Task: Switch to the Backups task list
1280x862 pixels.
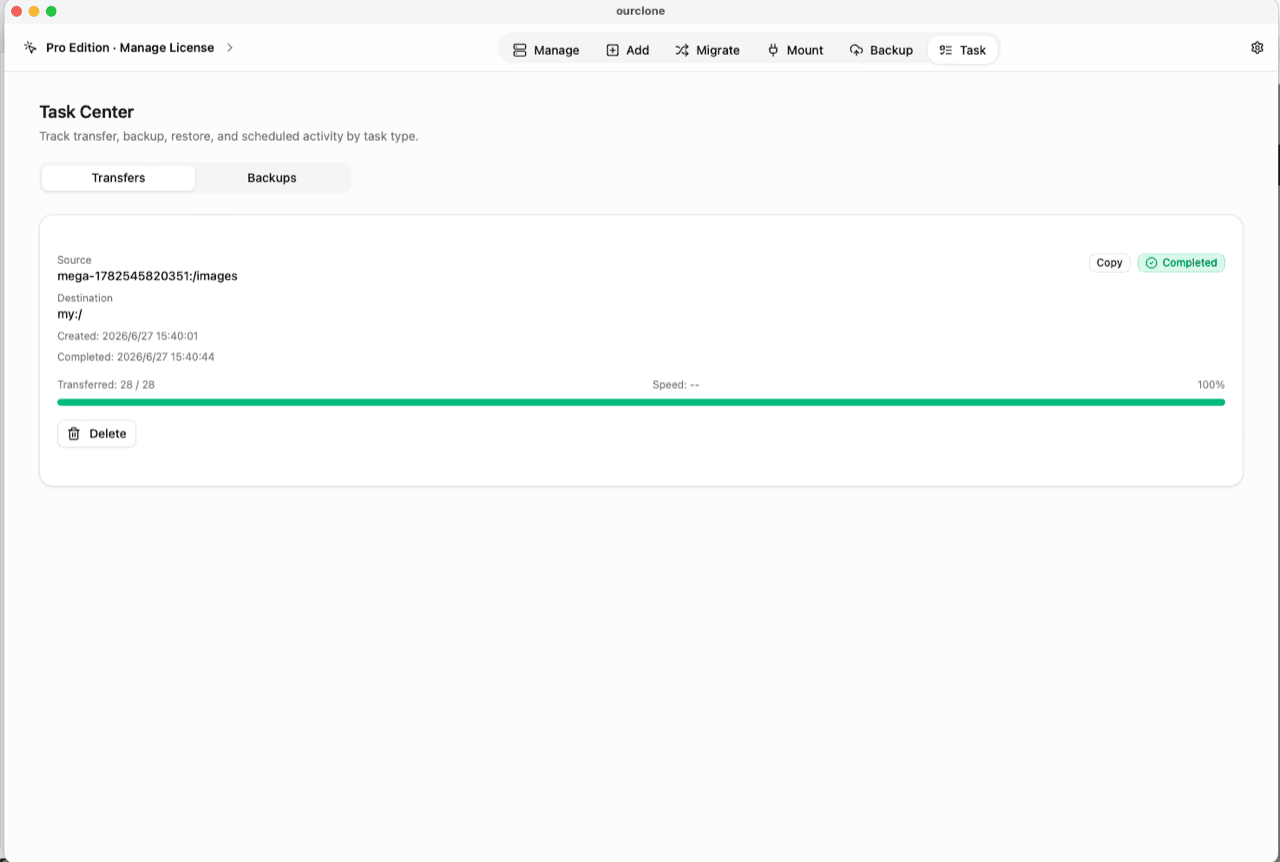Action: [272, 178]
